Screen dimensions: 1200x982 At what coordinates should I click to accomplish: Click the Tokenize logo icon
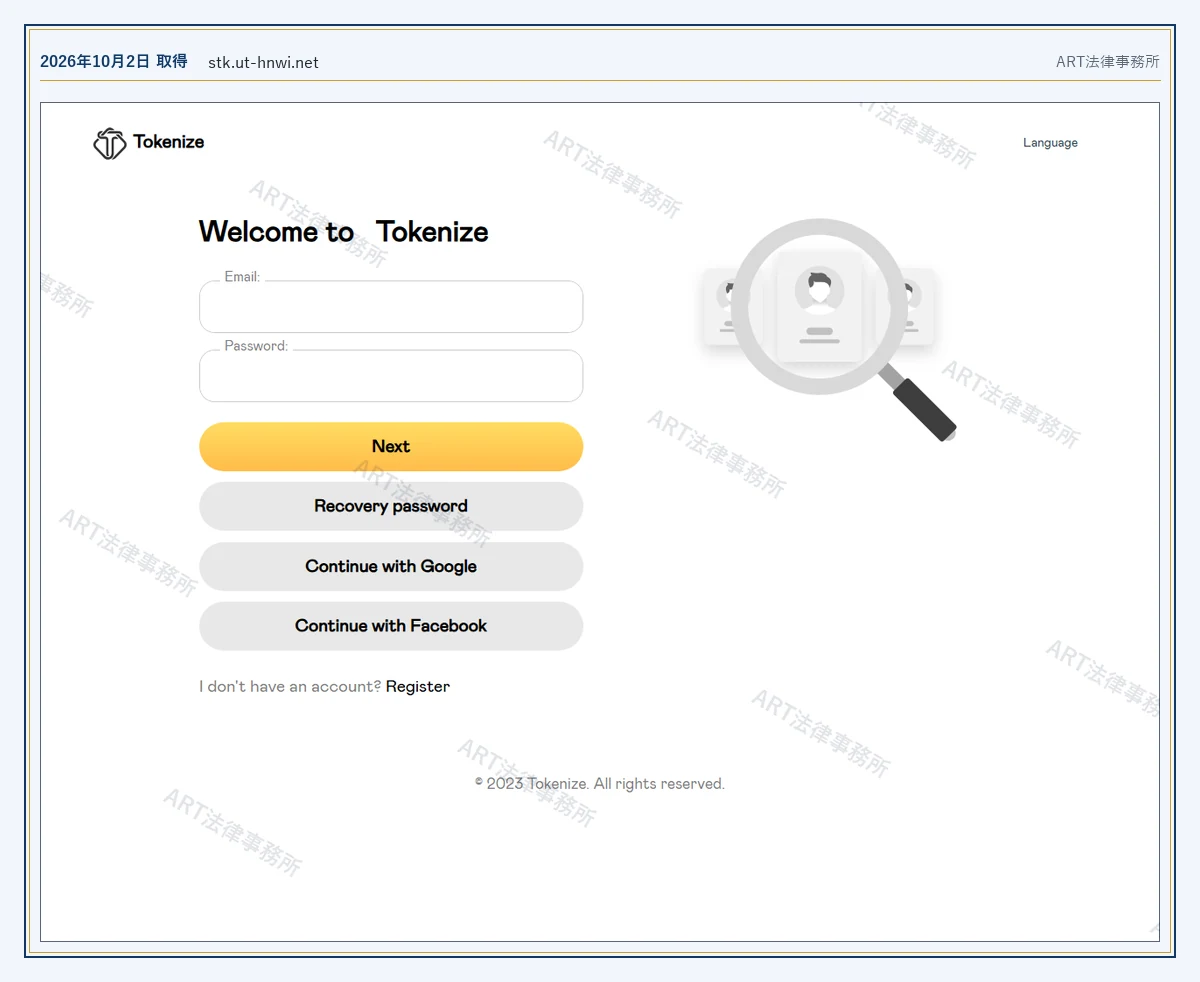[x=110, y=143]
